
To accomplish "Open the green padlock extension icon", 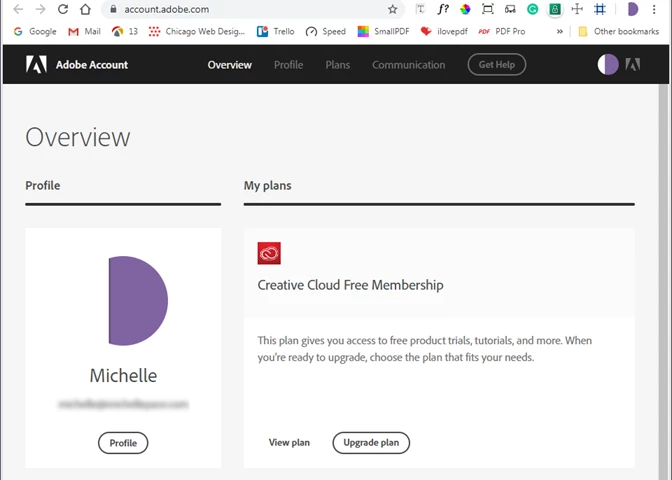I will point(555,9).
